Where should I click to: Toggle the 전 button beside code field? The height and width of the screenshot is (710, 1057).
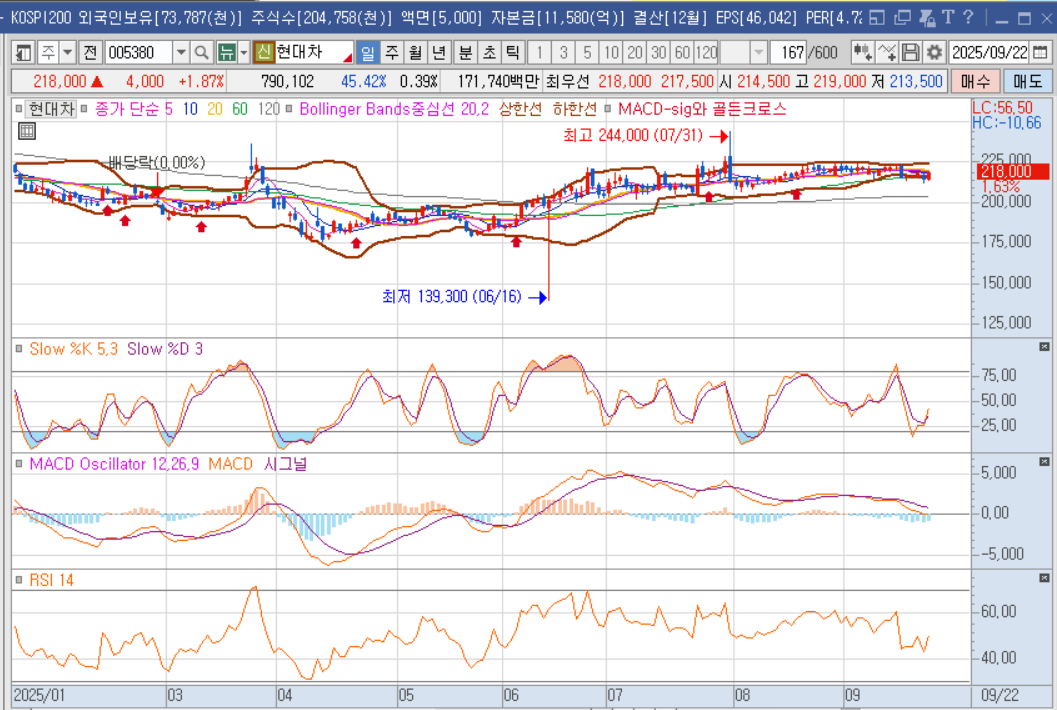pos(90,52)
